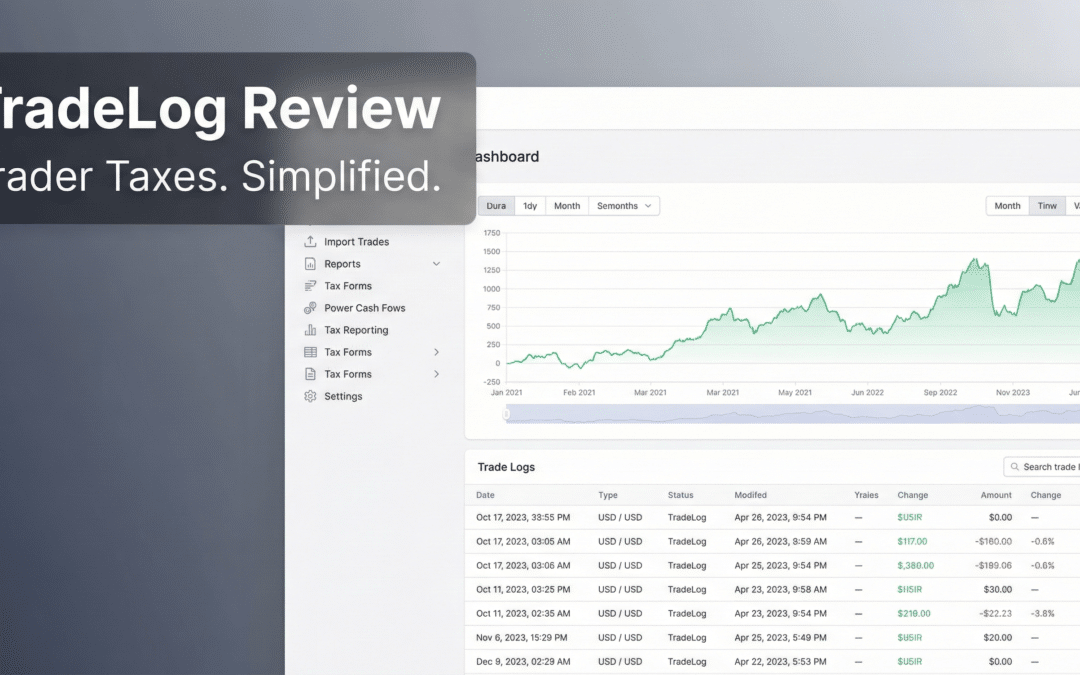
Task: Click the "-$160.00" amount cell
Action: [x=993, y=541]
